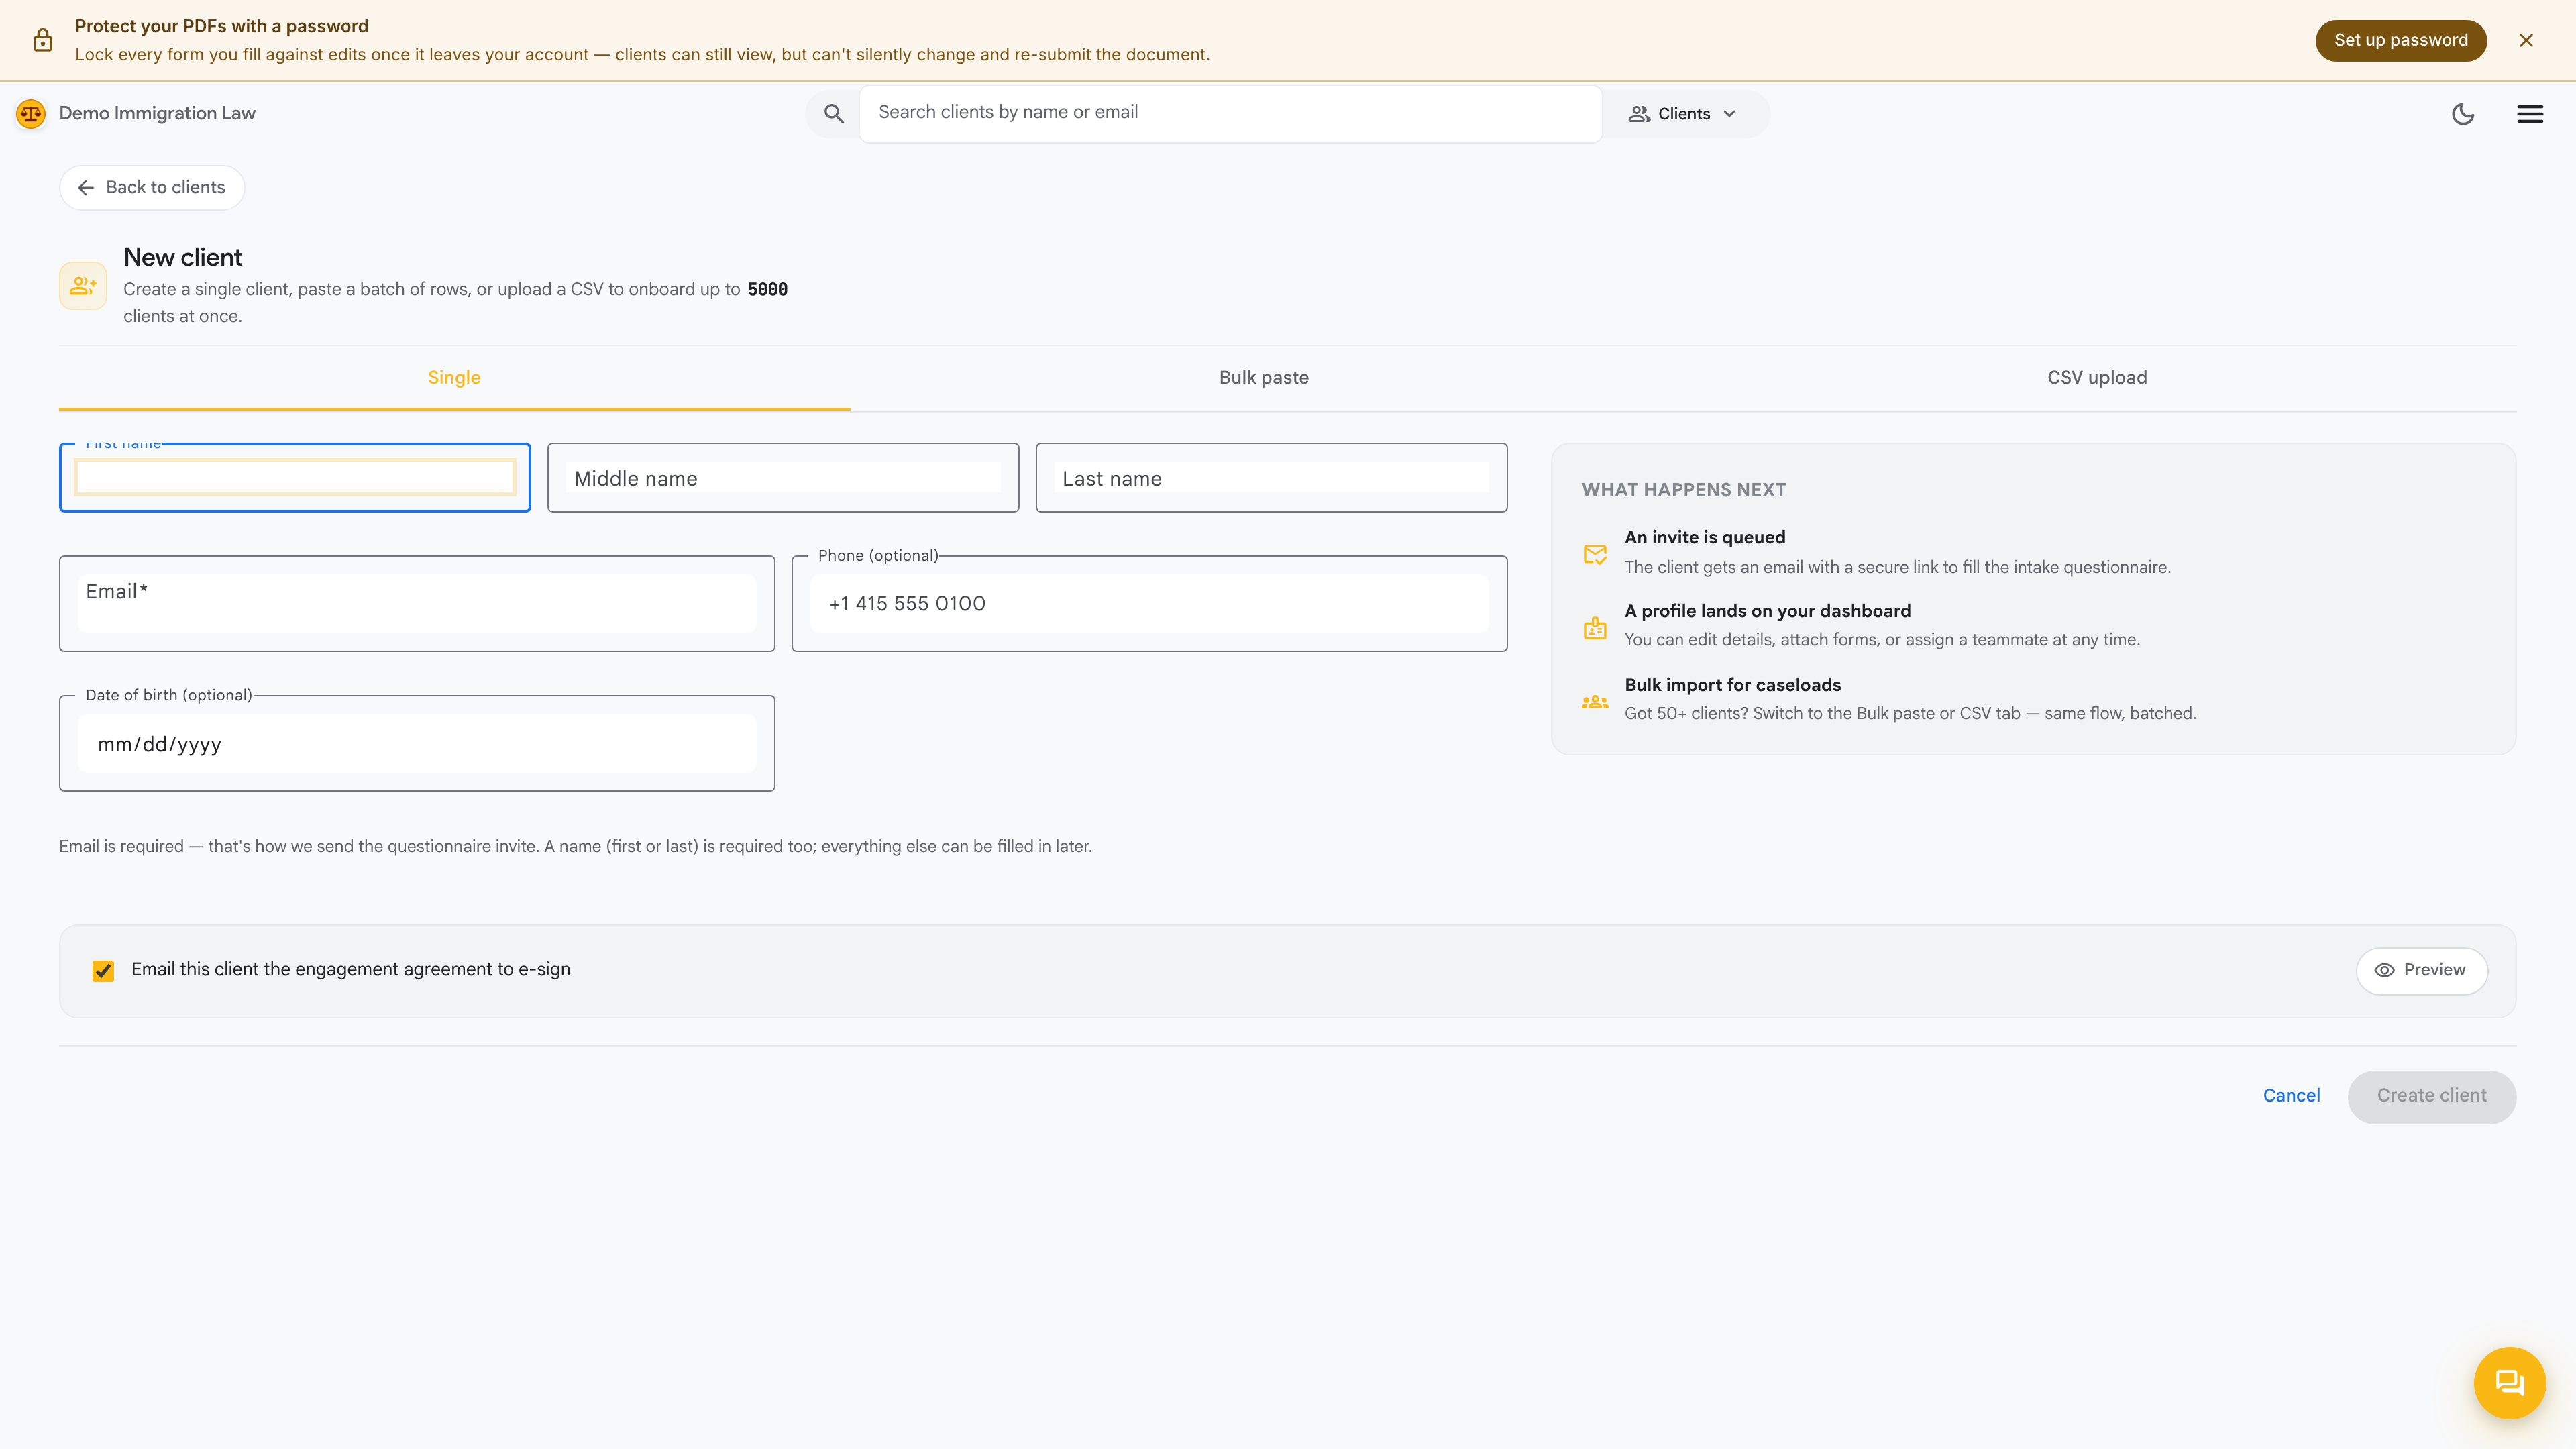The image size is (2576, 1449).
Task: Click the Set up password button
Action: pyautogui.click(x=2400, y=40)
